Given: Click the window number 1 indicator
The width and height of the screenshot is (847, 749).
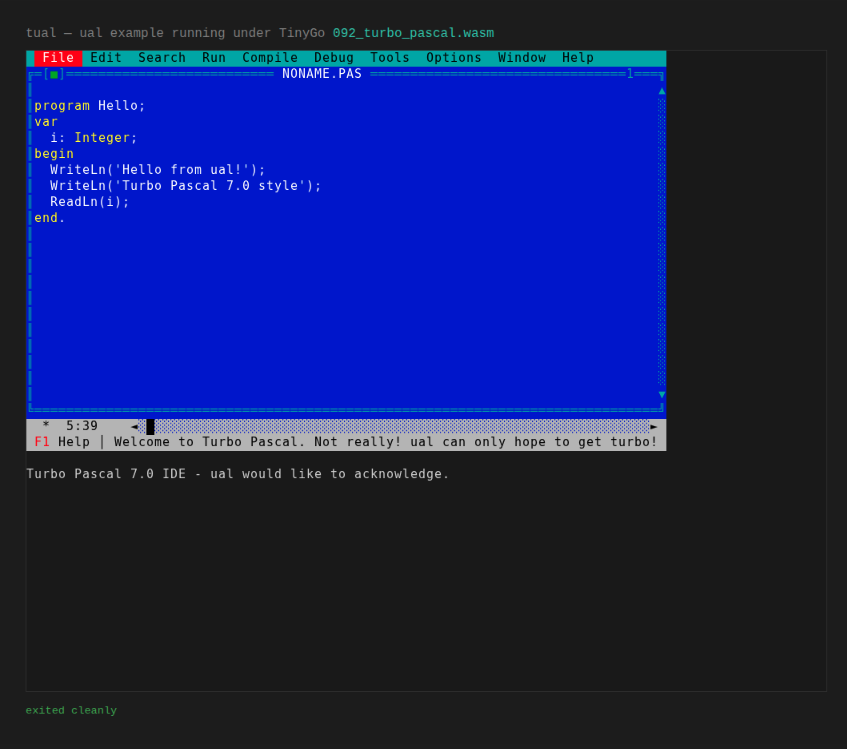Looking at the screenshot, I should [x=630, y=73].
